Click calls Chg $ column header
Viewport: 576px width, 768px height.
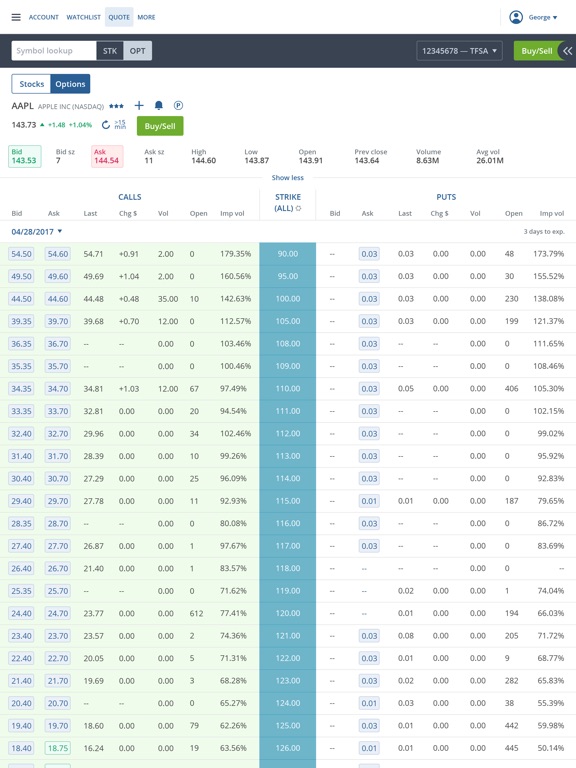(x=128, y=214)
